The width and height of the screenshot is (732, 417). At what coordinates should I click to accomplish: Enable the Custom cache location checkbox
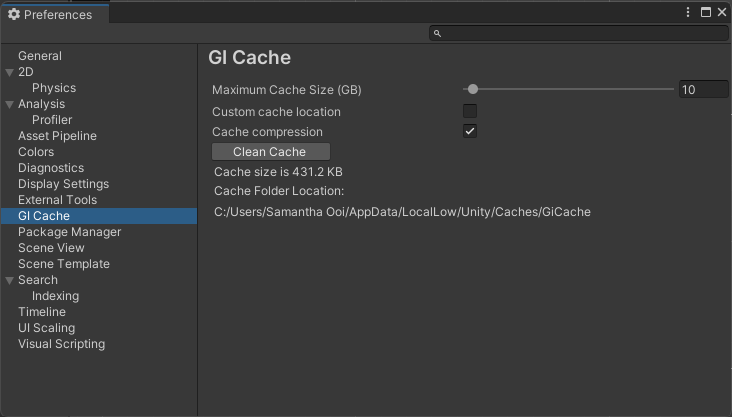(470, 111)
